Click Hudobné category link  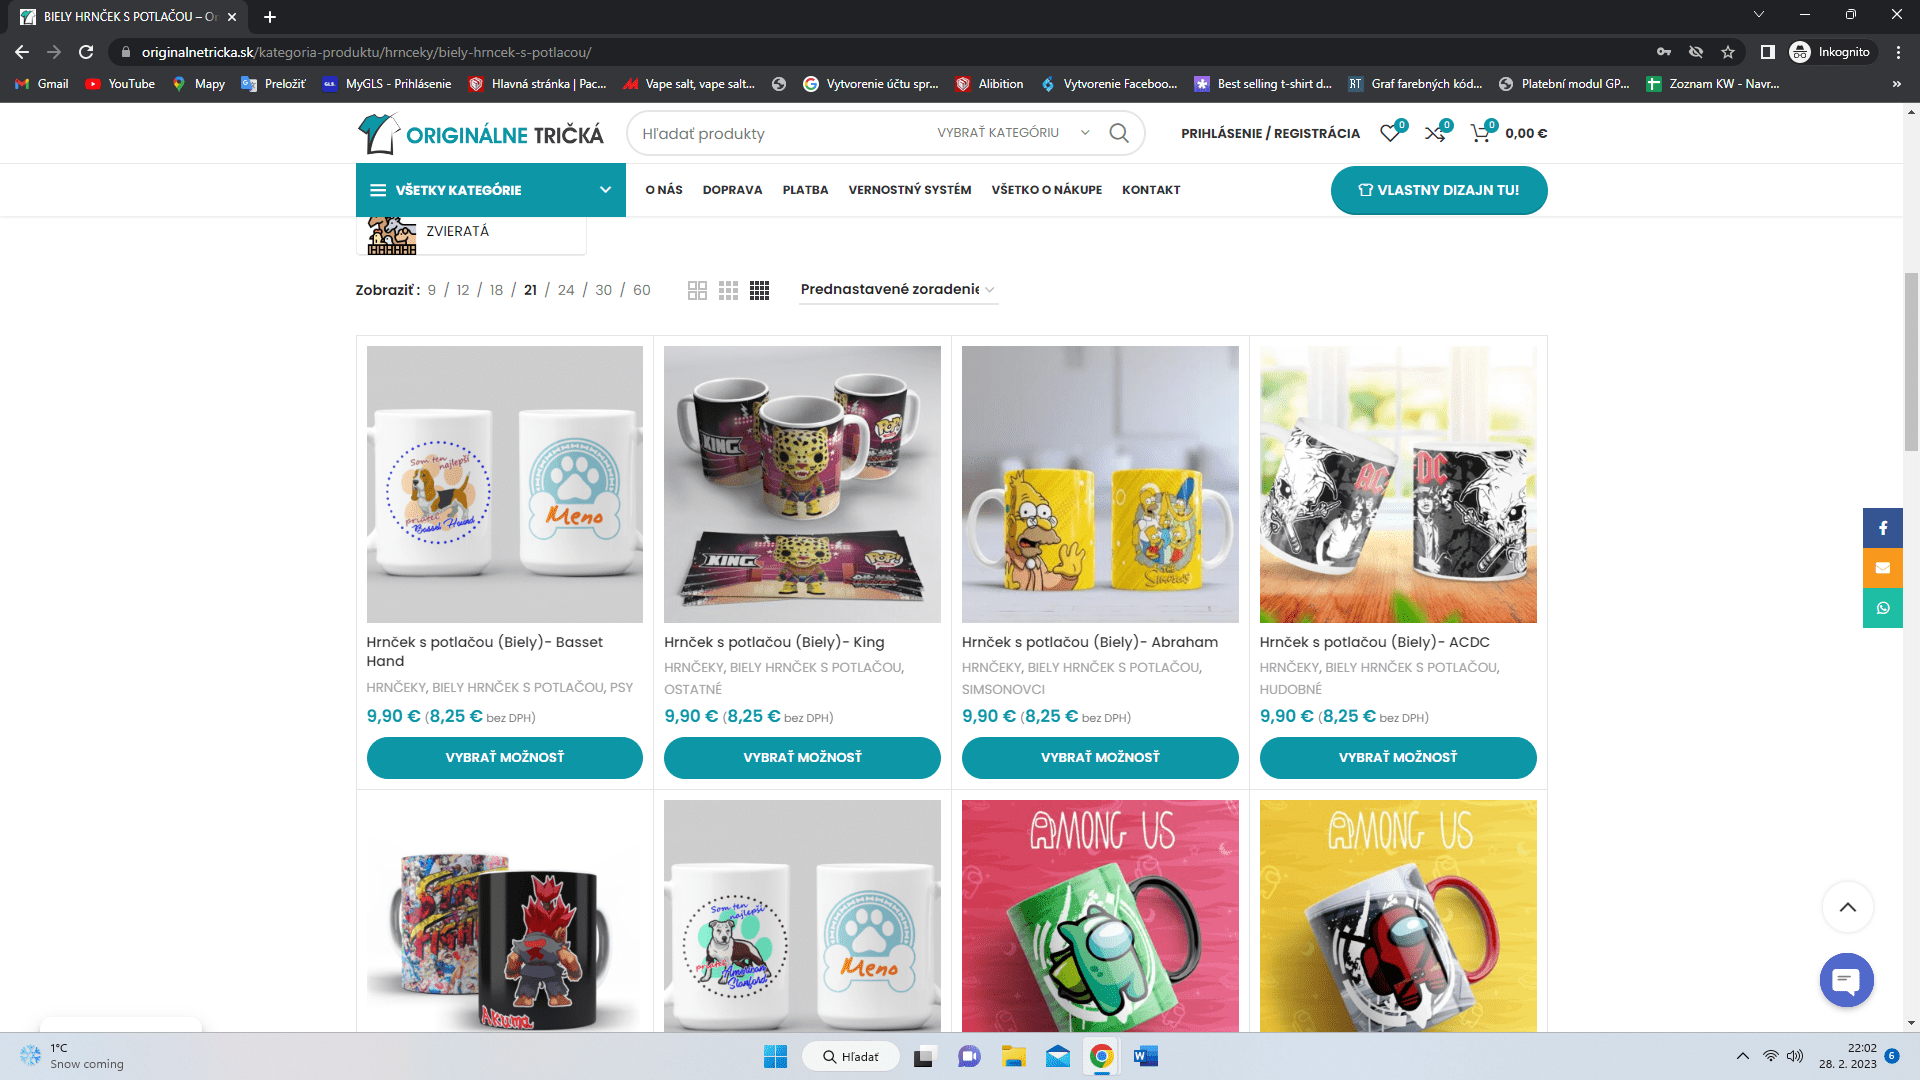click(x=1290, y=689)
